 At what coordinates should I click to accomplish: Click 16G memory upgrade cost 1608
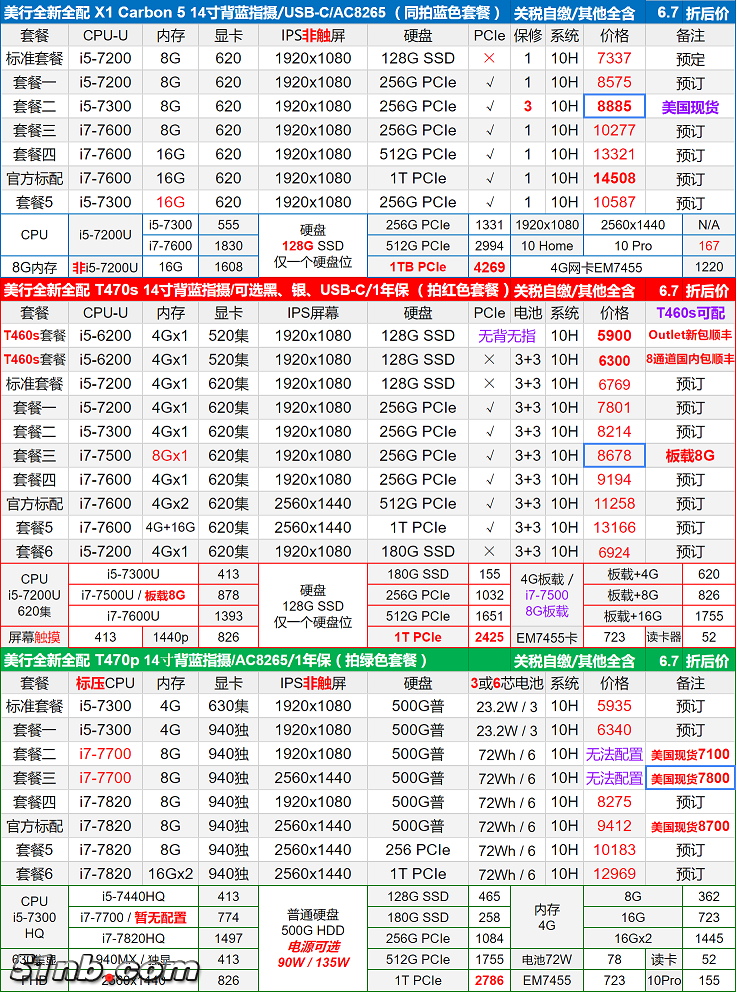tap(228, 267)
